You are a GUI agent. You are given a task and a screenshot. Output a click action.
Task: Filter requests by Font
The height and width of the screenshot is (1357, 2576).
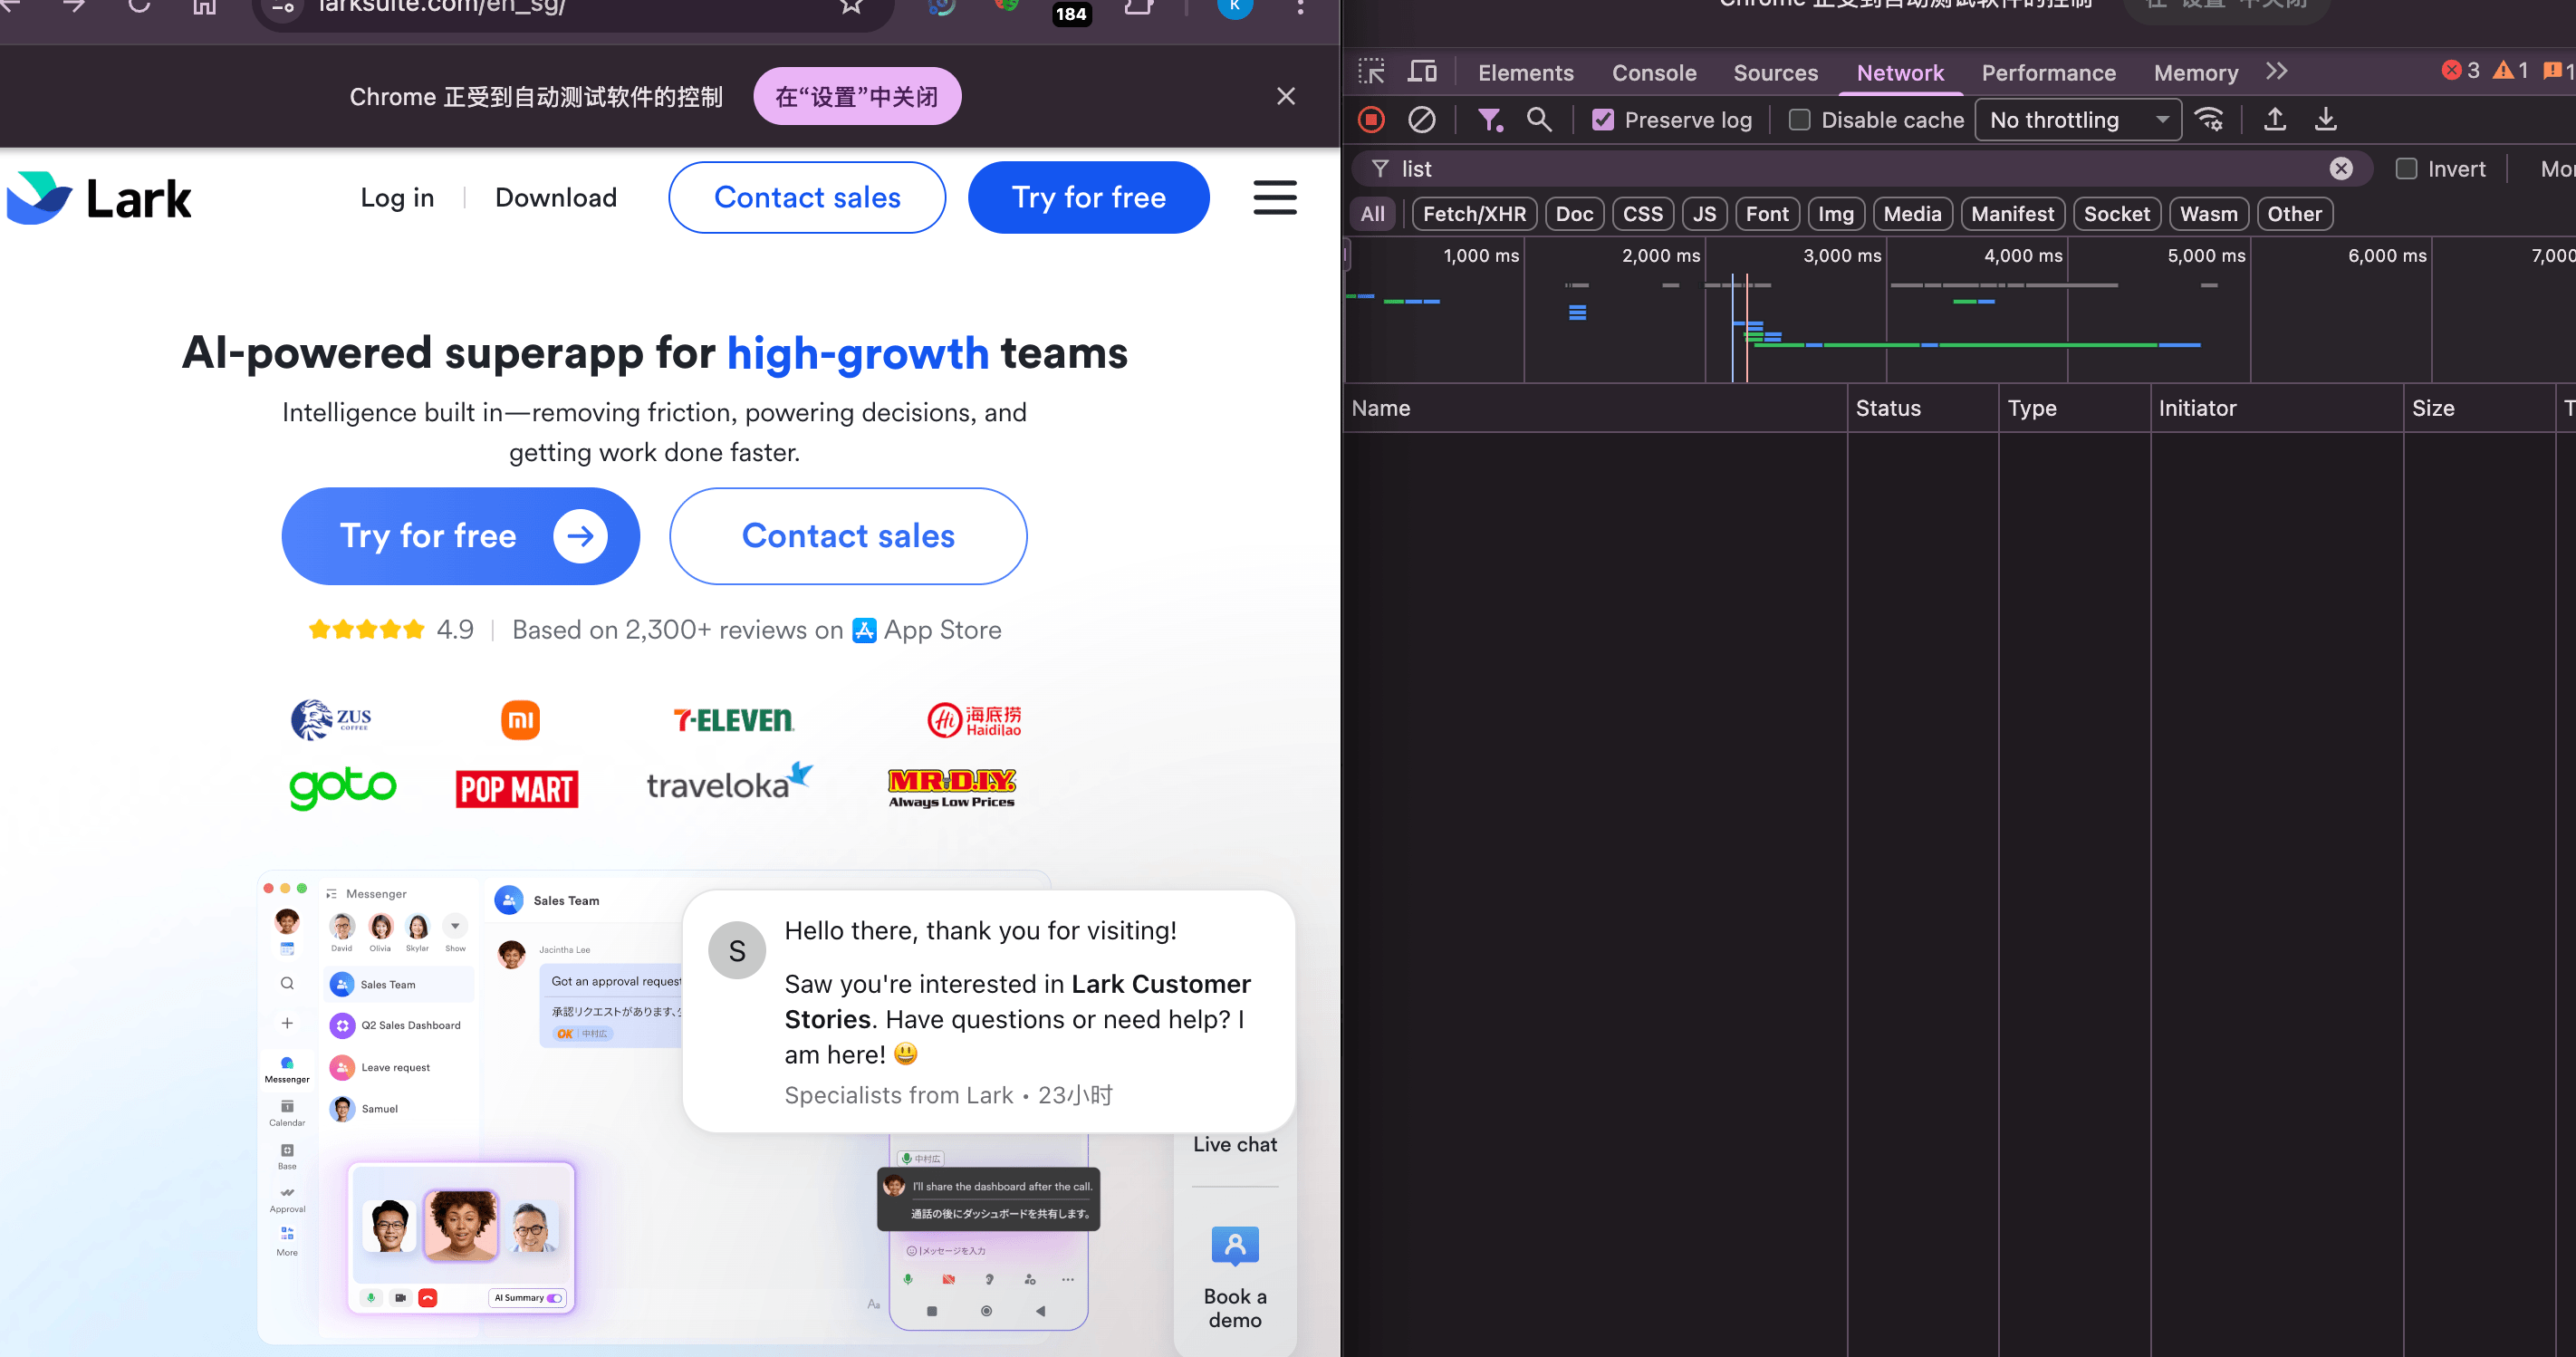[x=1767, y=214]
